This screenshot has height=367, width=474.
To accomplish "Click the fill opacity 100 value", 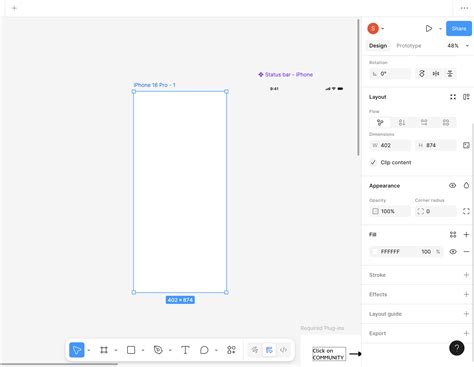I will point(426,252).
